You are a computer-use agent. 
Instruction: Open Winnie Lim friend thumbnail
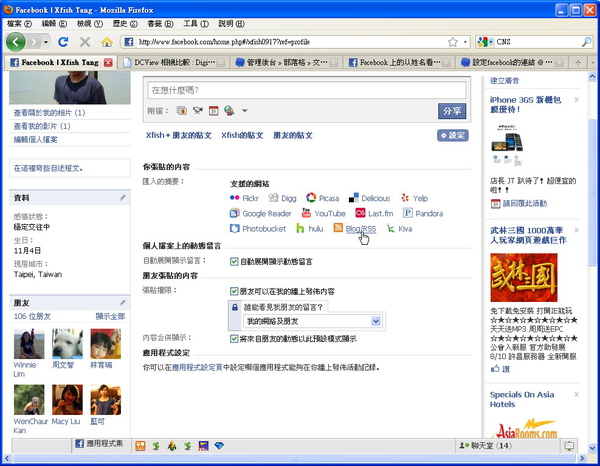coord(29,344)
